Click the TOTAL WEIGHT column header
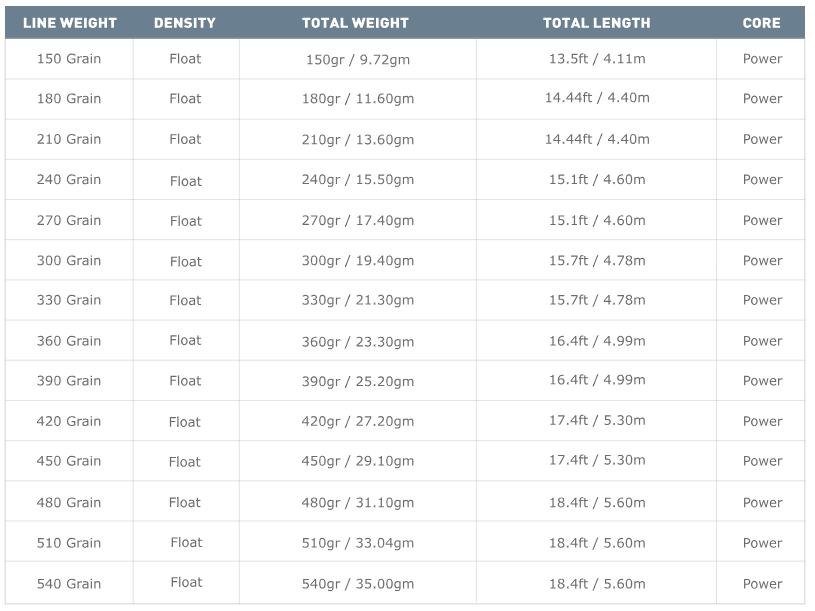This screenshot has height=611, width=815. pyautogui.click(x=356, y=23)
